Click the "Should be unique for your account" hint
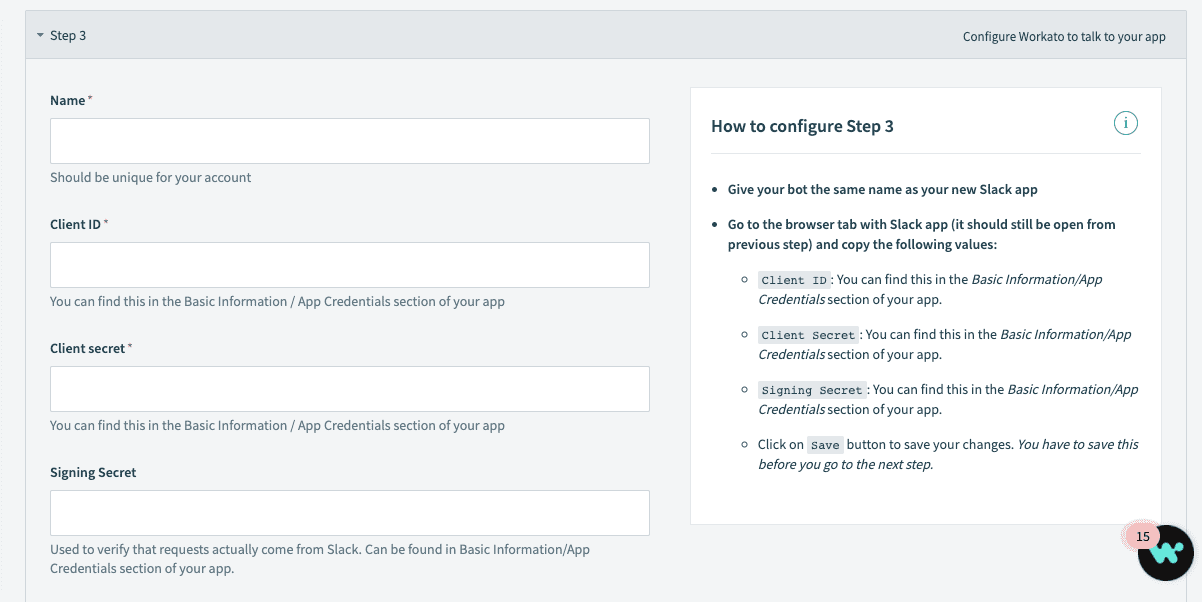1202x602 pixels. pos(151,178)
